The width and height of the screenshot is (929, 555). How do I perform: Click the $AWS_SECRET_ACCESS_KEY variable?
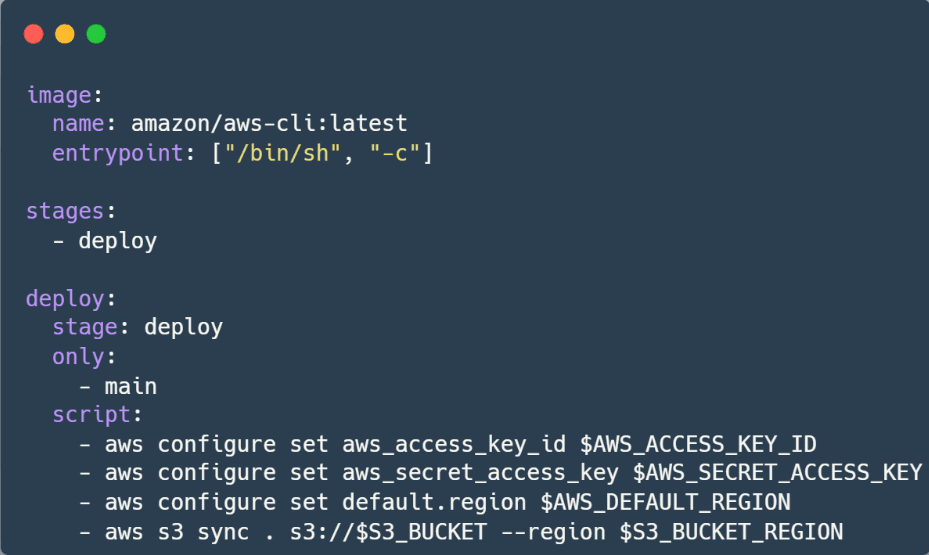click(777, 473)
